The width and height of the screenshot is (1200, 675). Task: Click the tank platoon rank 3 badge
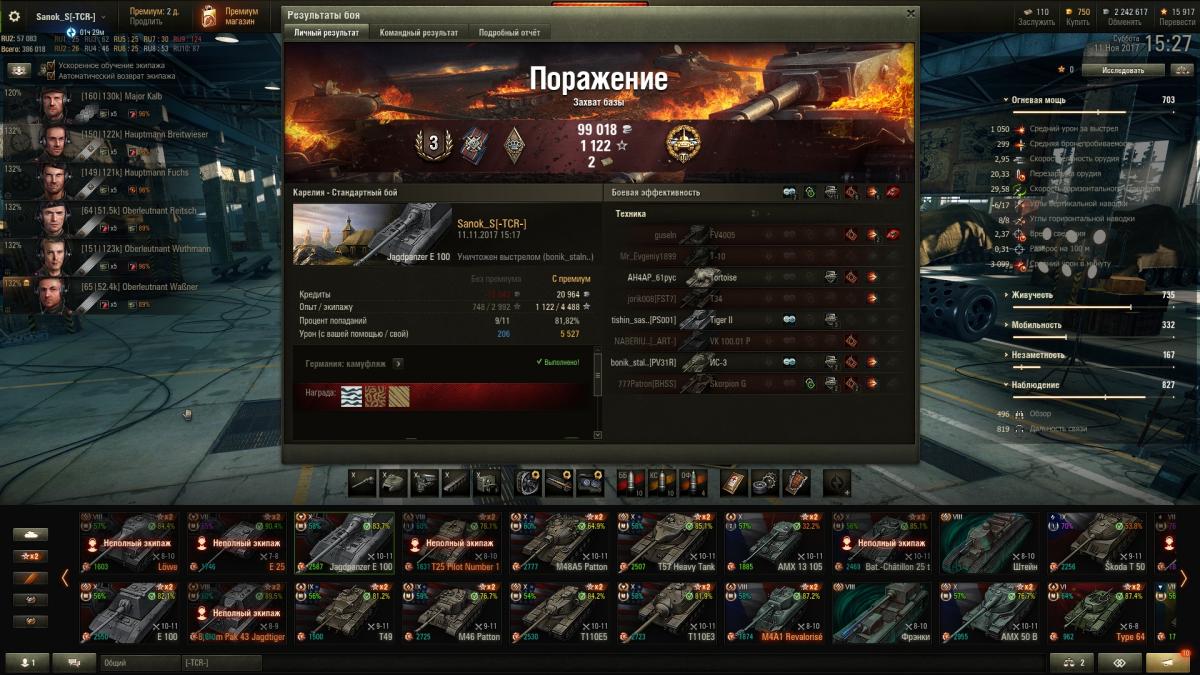pyautogui.click(x=434, y=144)
